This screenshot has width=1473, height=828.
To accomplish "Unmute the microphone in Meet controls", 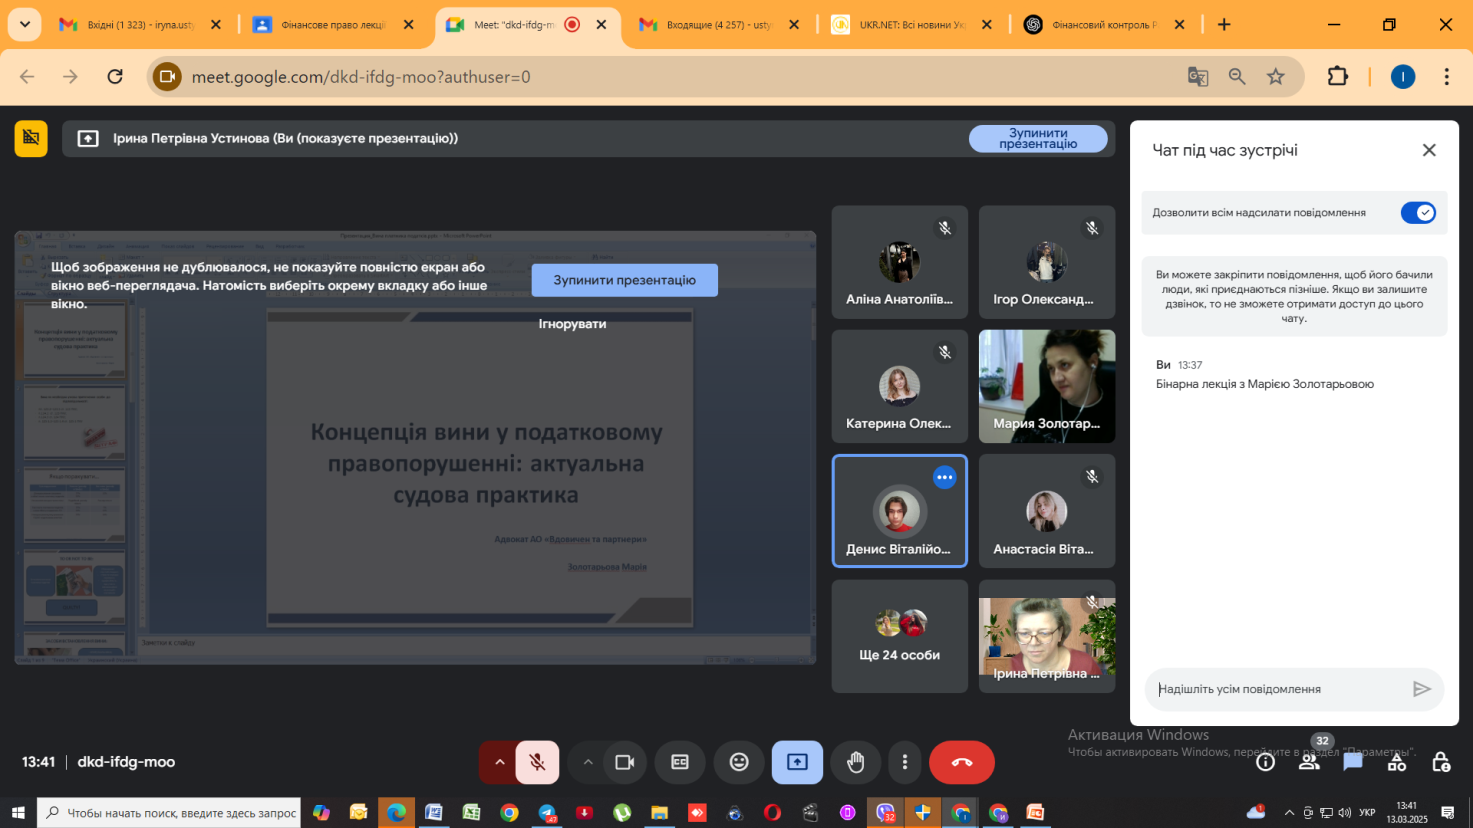I will 537,762.
